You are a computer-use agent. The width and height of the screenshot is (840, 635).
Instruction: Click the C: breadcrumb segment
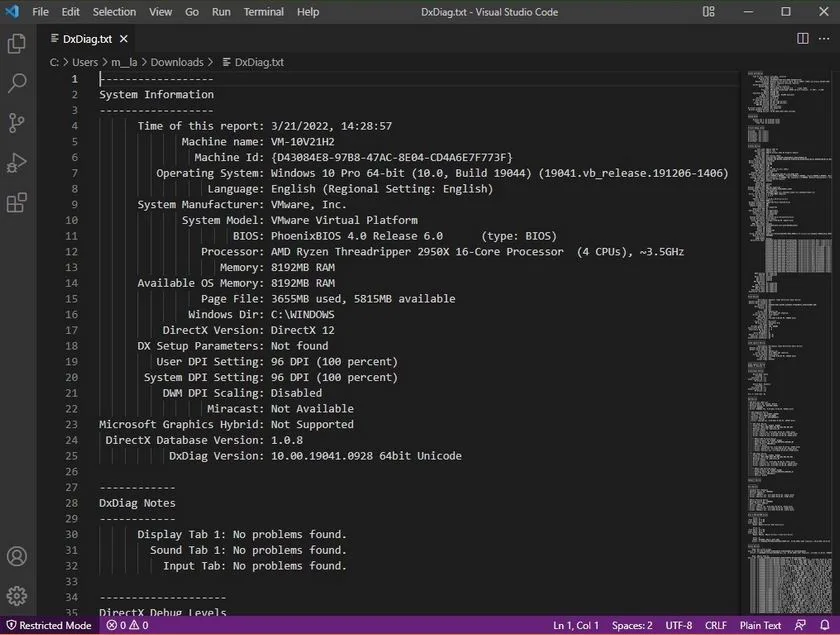(x=54, y=62)
